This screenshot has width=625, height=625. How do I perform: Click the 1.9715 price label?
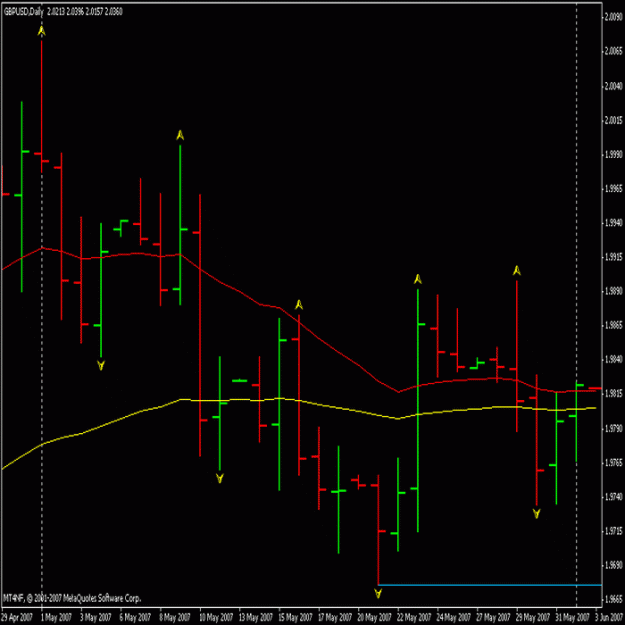(614, 532)
